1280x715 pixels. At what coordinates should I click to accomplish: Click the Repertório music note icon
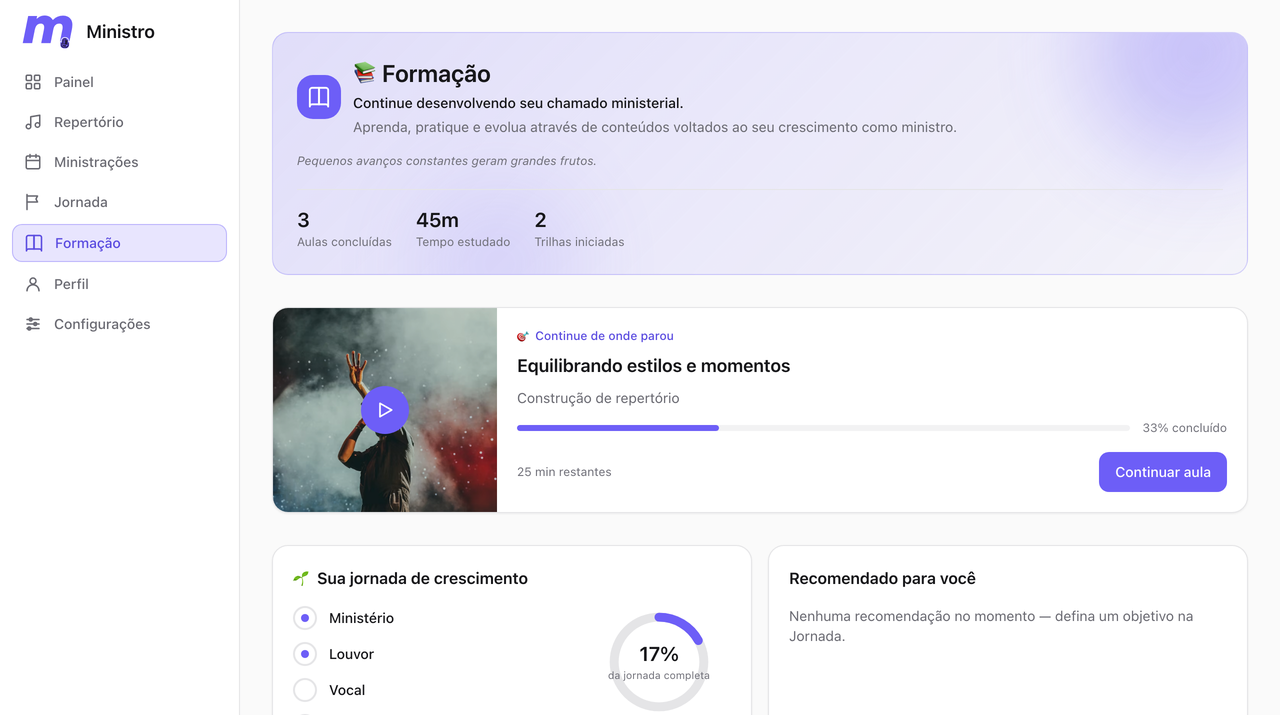coord(33,122)
